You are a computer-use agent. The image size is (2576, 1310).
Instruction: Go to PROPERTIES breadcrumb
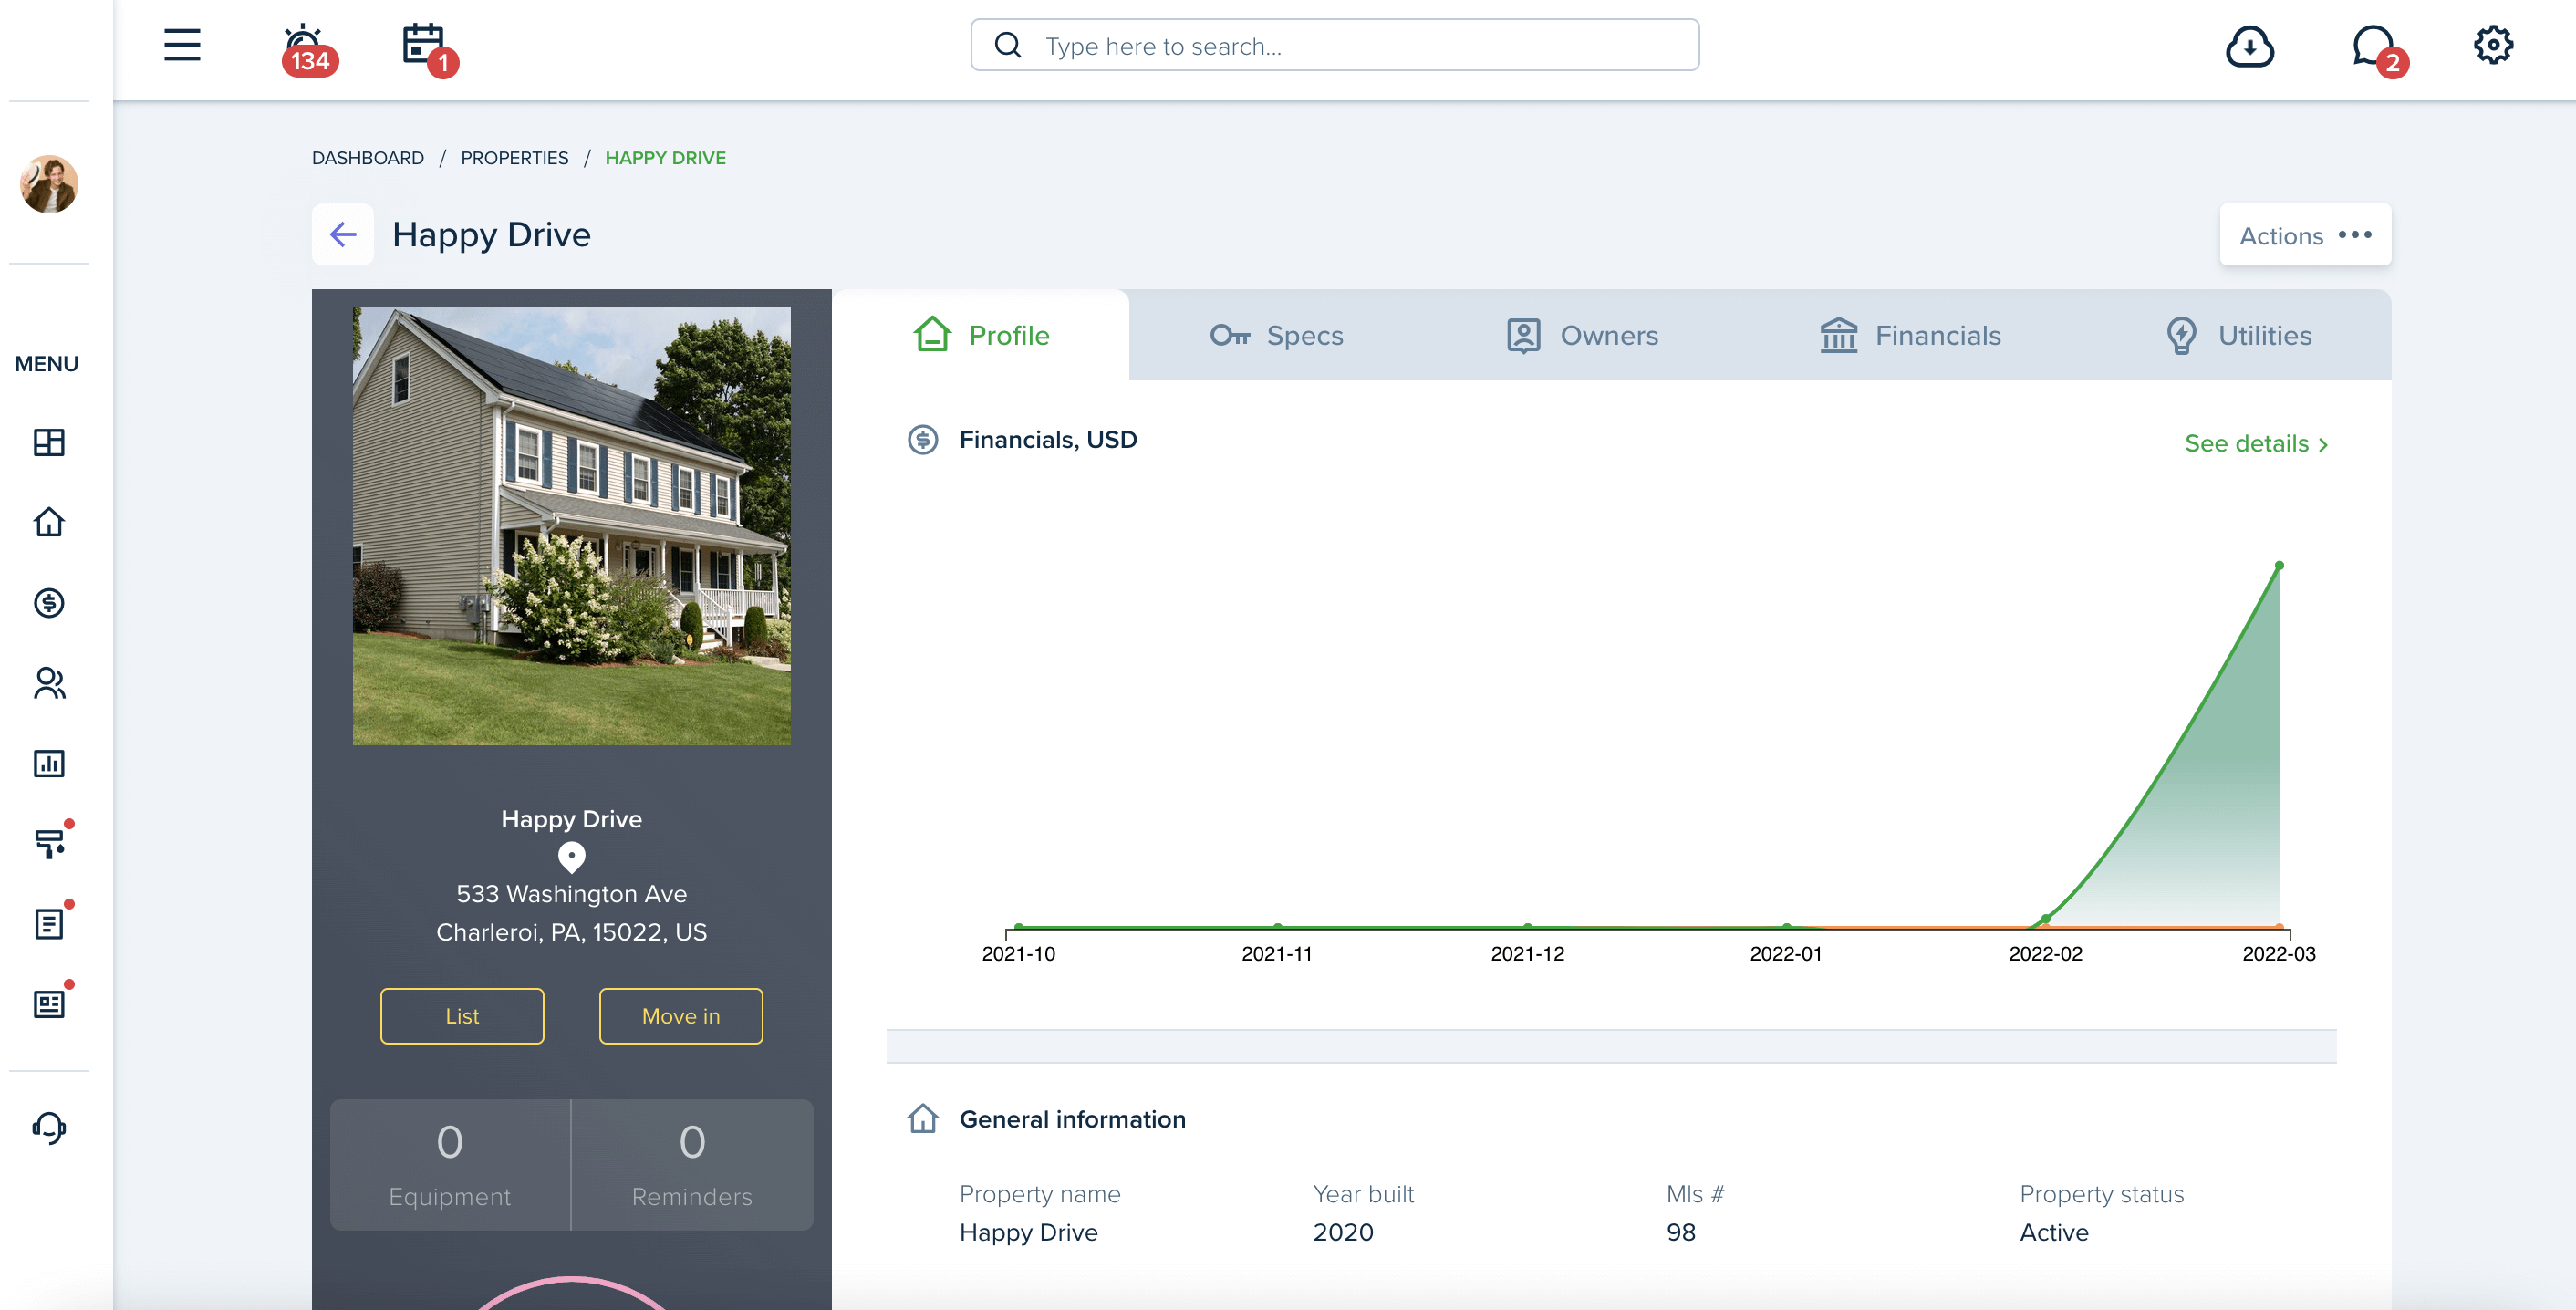(514, 158)
